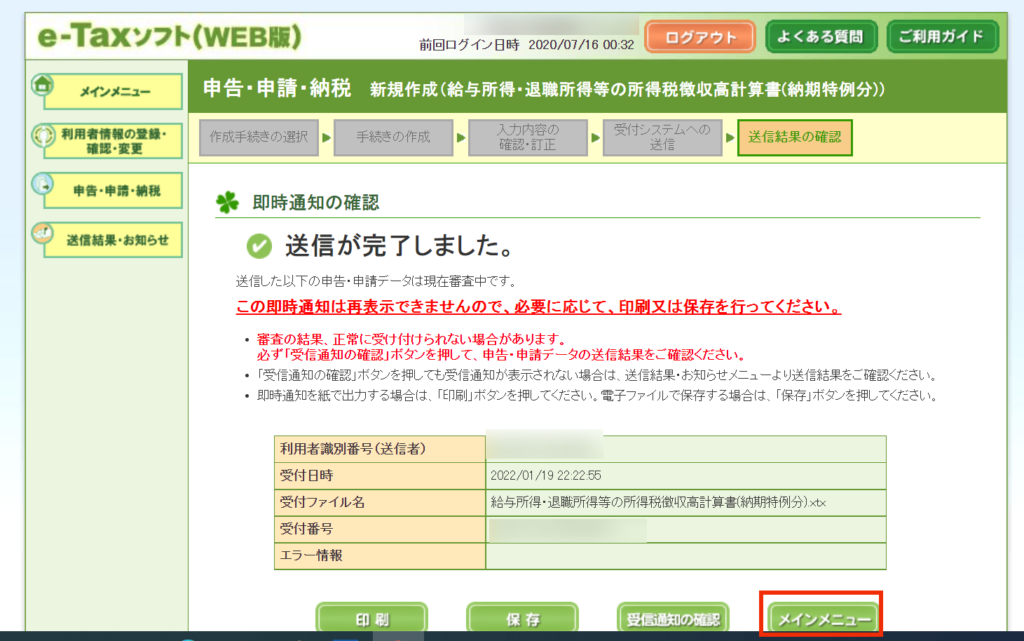Click the 利用者情報の登録・確認・変更 sidebar icon
1024x641 pixels.
coord(43,136)
